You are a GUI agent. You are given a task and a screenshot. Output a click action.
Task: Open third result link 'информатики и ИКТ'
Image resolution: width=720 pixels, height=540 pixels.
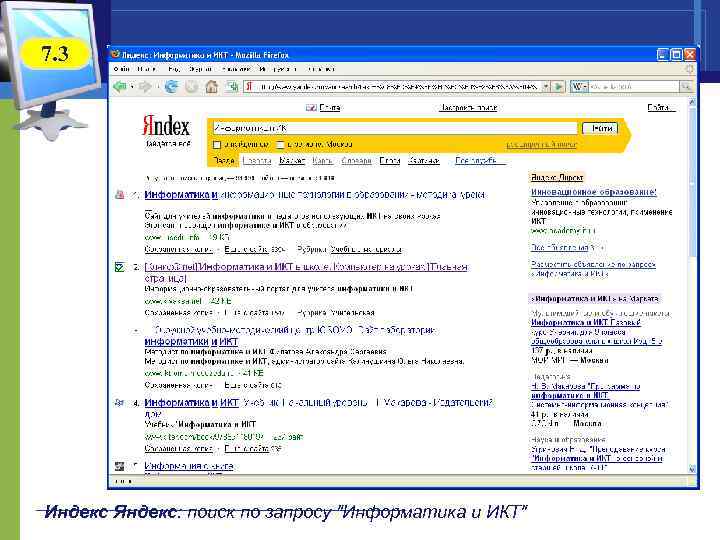tap(191, 342)
